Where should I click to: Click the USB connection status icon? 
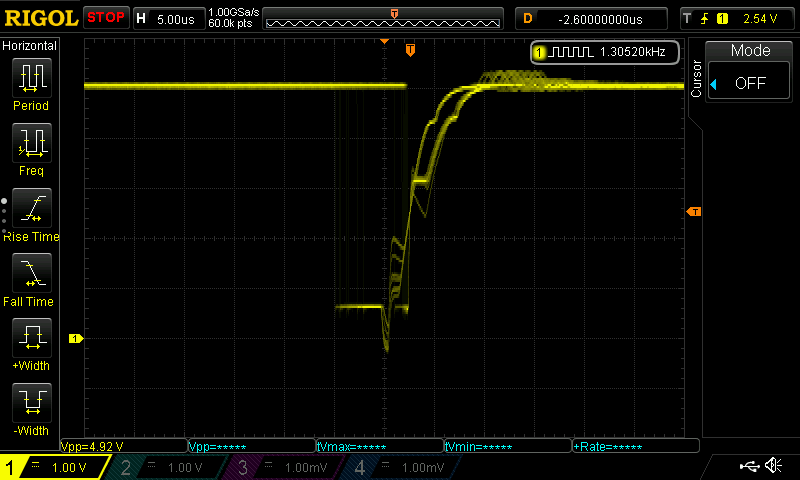tap(749, 466)
